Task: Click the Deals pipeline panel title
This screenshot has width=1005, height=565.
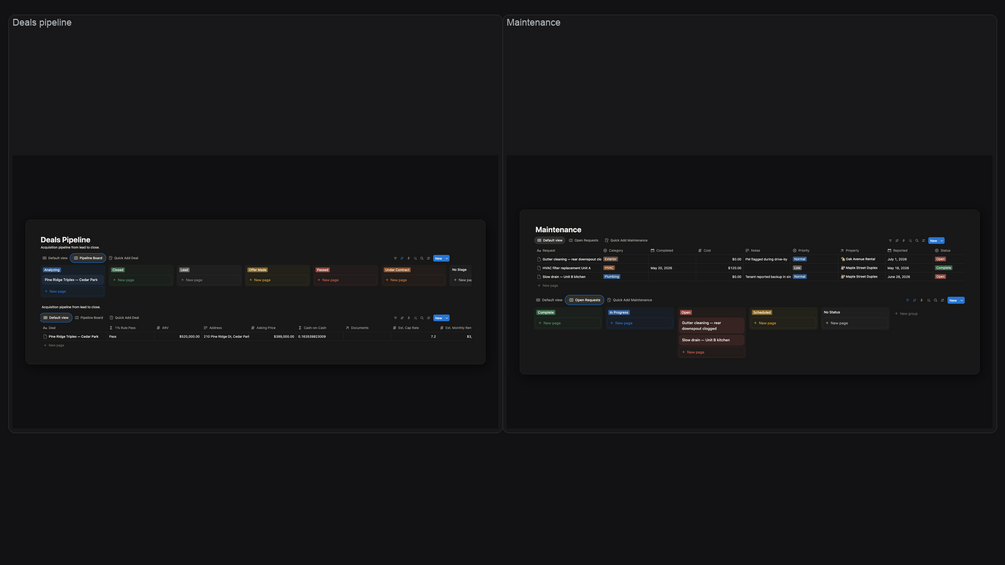Action: pyautogui.click(x=42, y=22)
